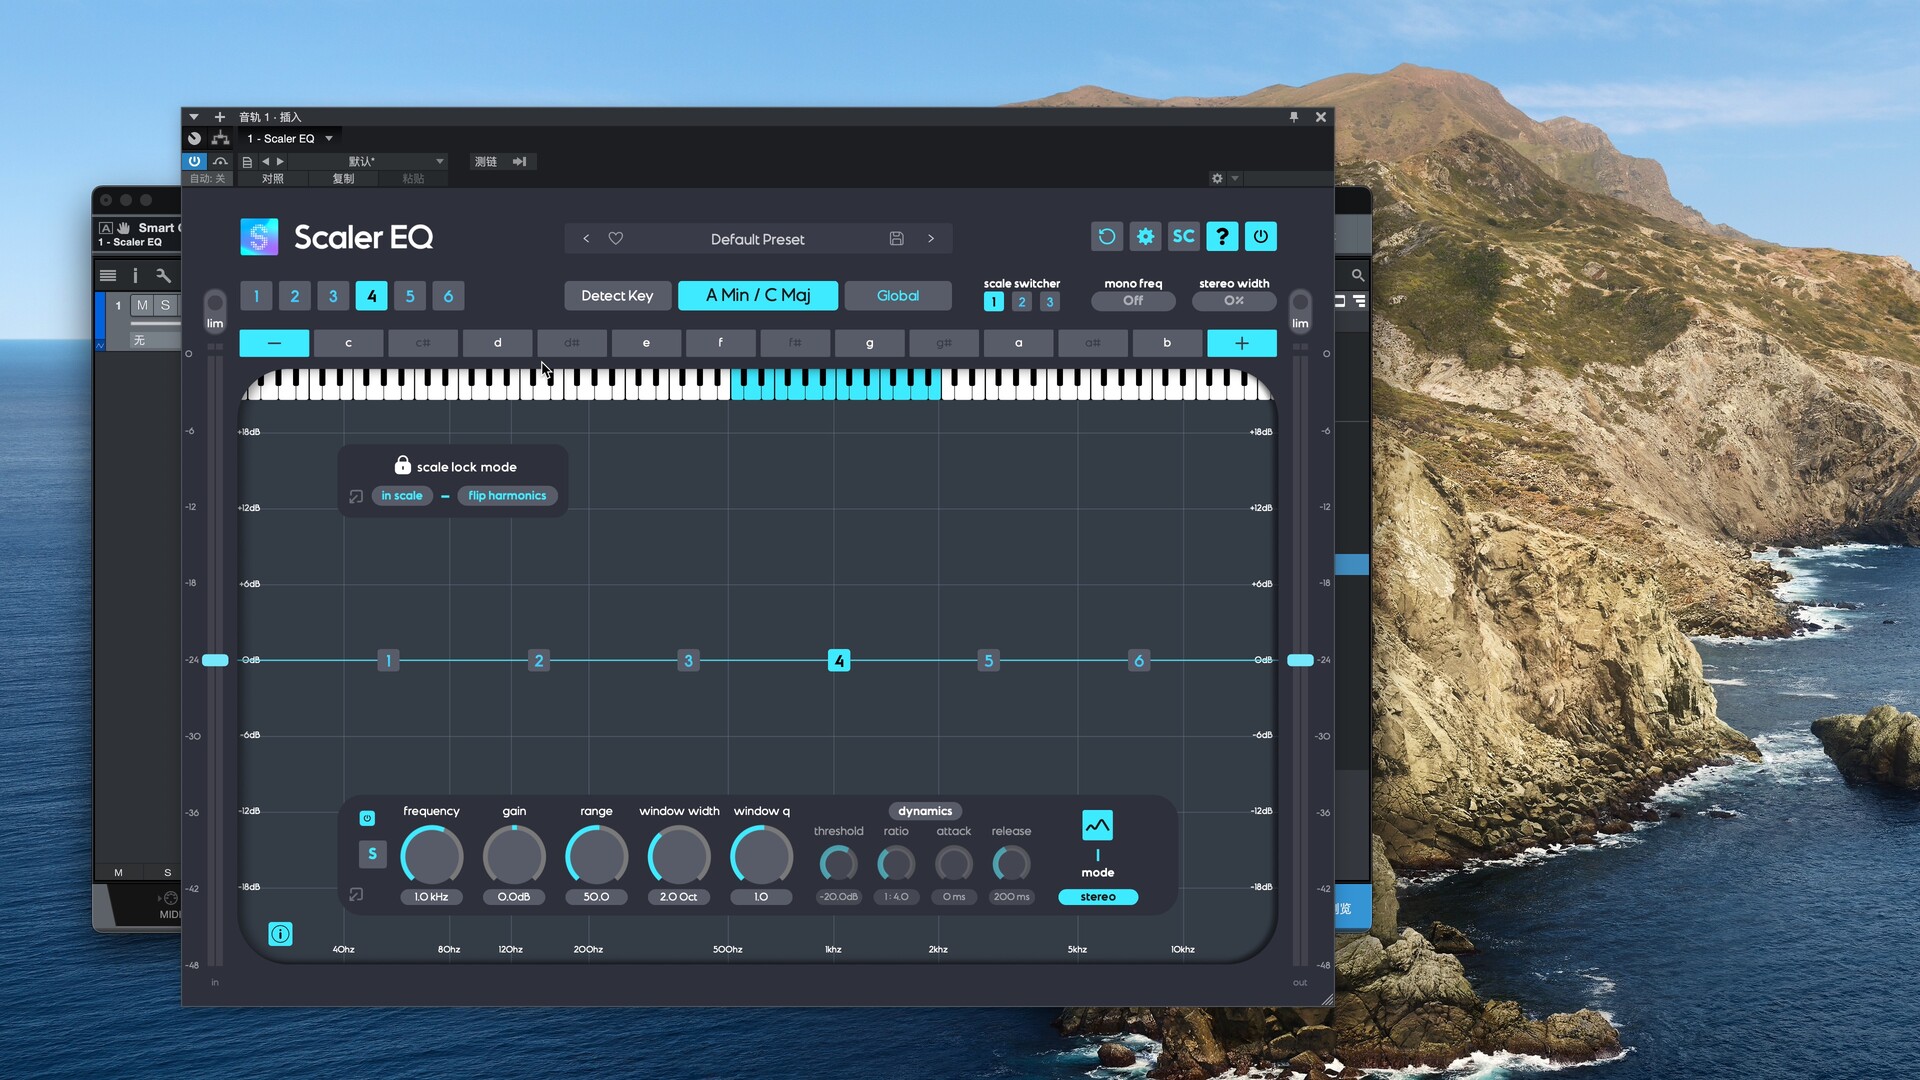Open the gear icon at plugin header right
This screenshot has height=1080, width=1920.
[1217, 178]
